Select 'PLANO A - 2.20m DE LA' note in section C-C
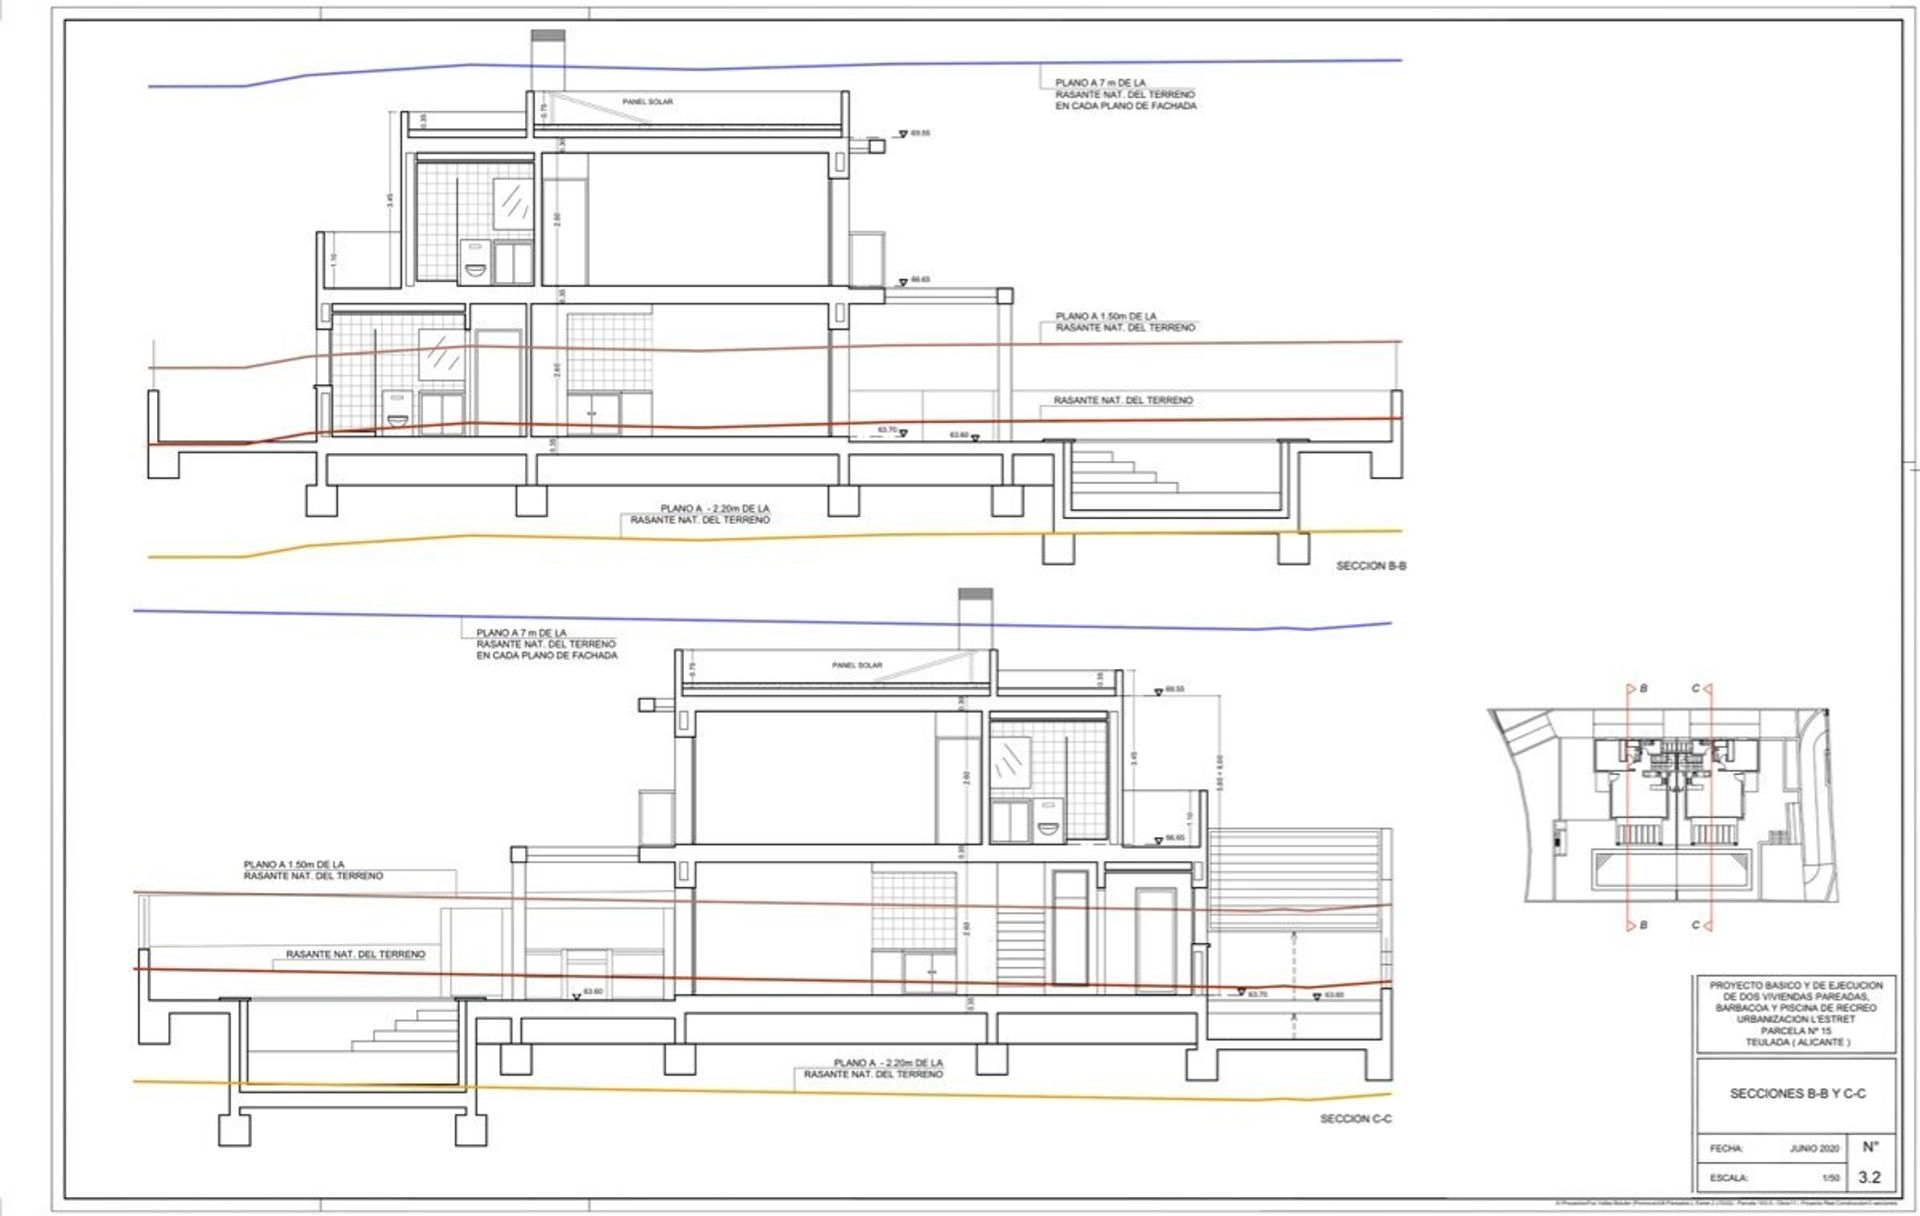 pos(888,1063)
